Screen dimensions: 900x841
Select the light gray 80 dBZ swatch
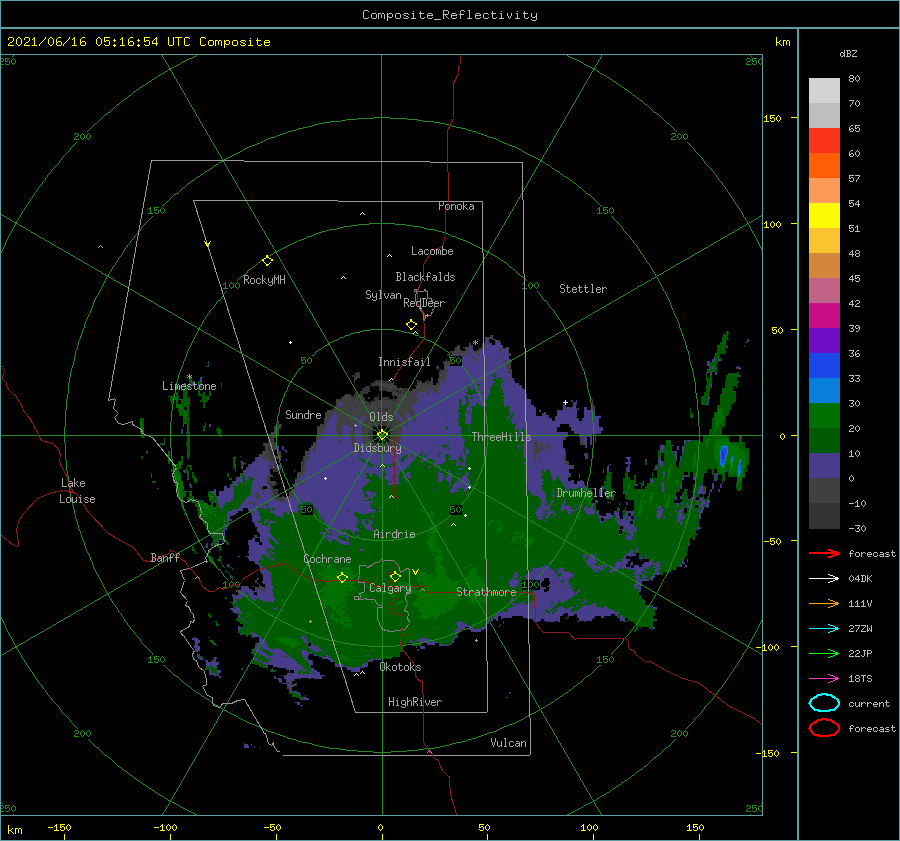tap(824, 91)
